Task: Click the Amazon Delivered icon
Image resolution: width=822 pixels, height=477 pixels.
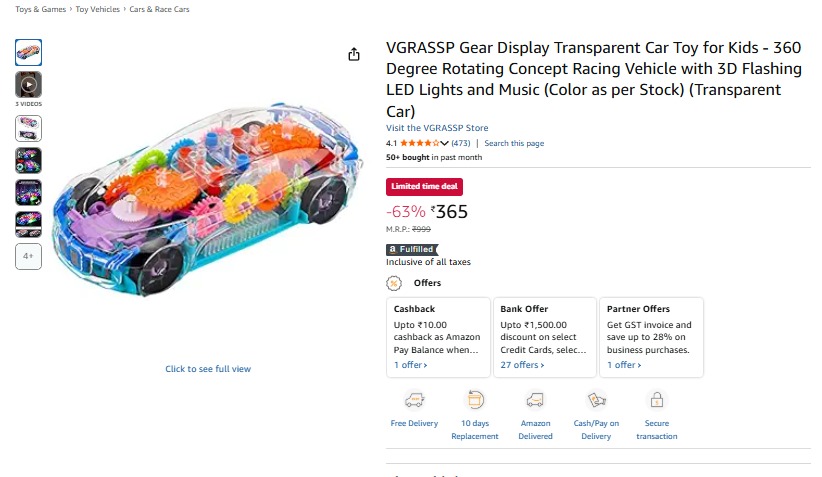Action: click(535, 401)
